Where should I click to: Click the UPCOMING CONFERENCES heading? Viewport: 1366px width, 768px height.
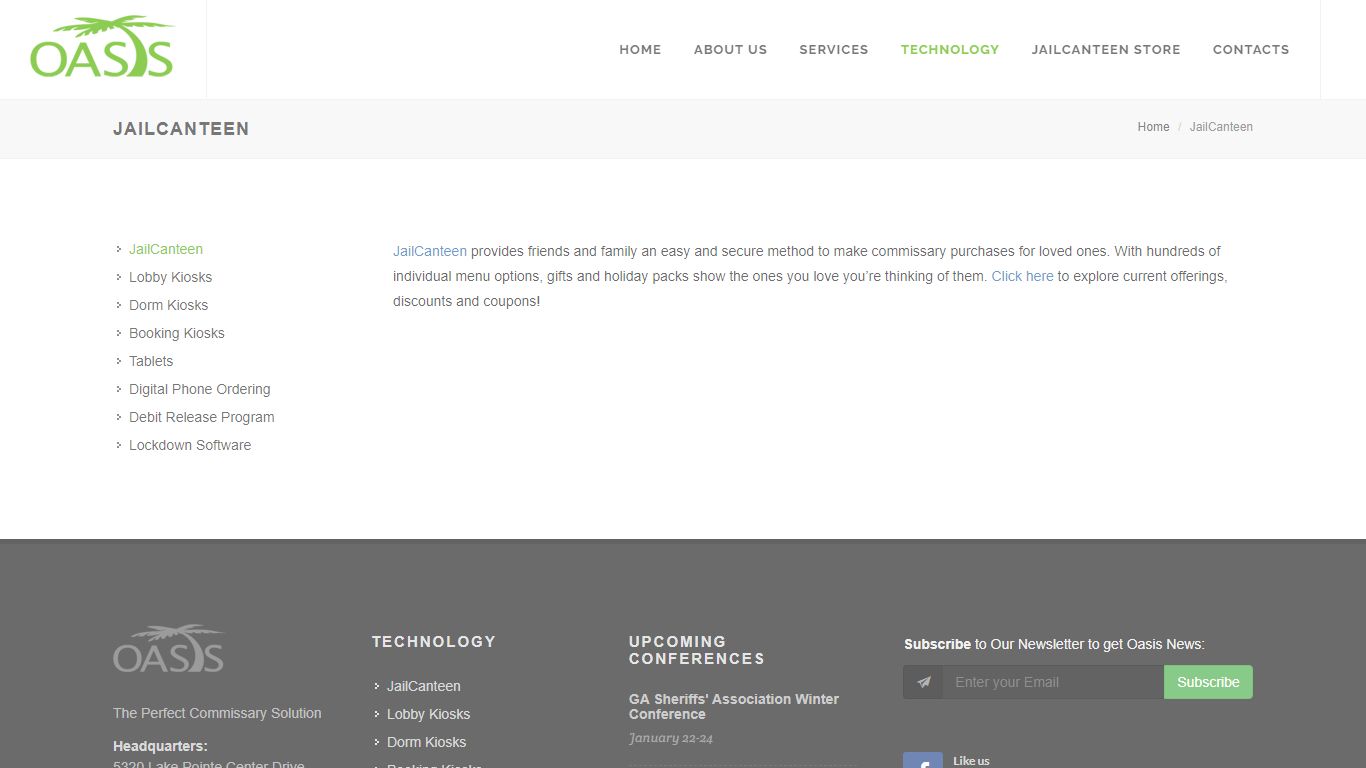[697, 650]
